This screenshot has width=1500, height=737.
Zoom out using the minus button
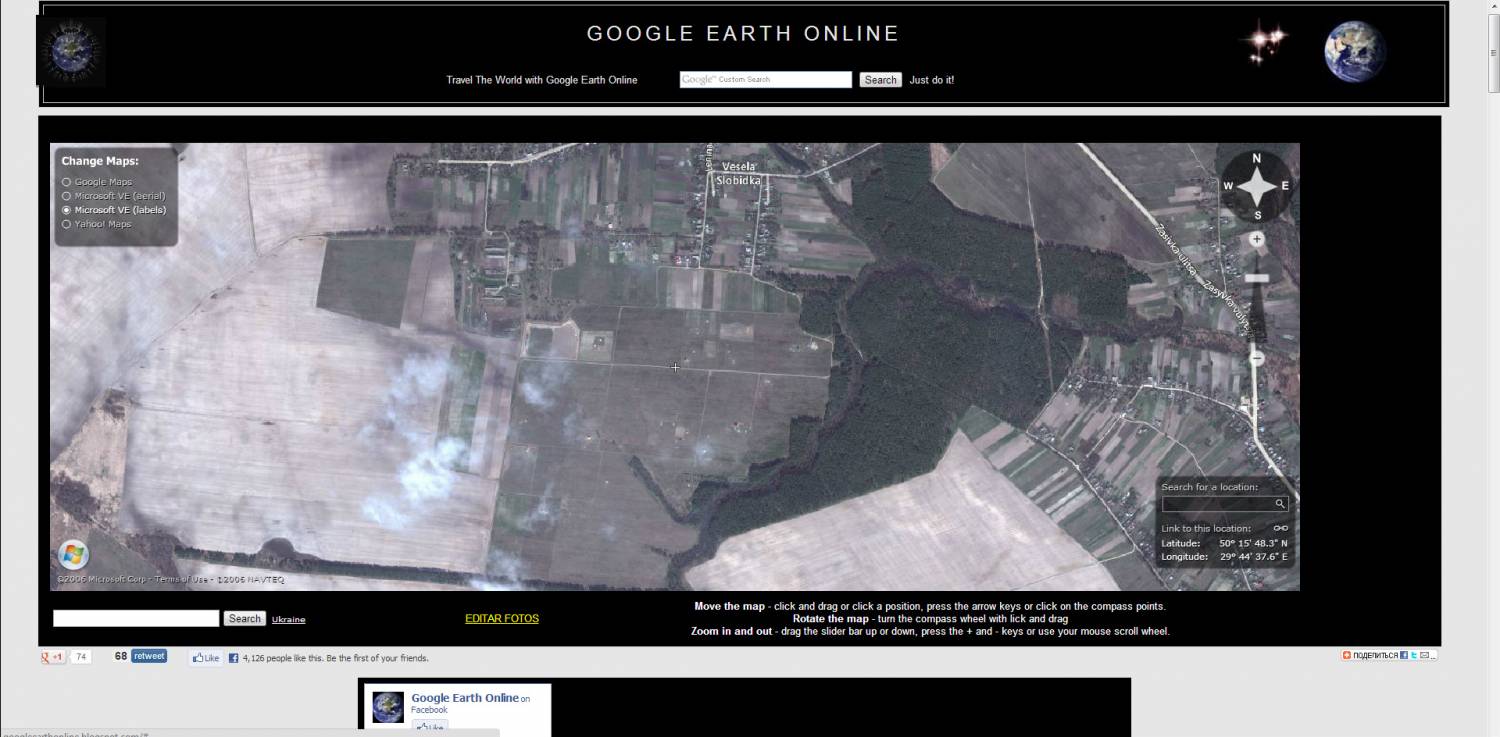point(1257,358)
